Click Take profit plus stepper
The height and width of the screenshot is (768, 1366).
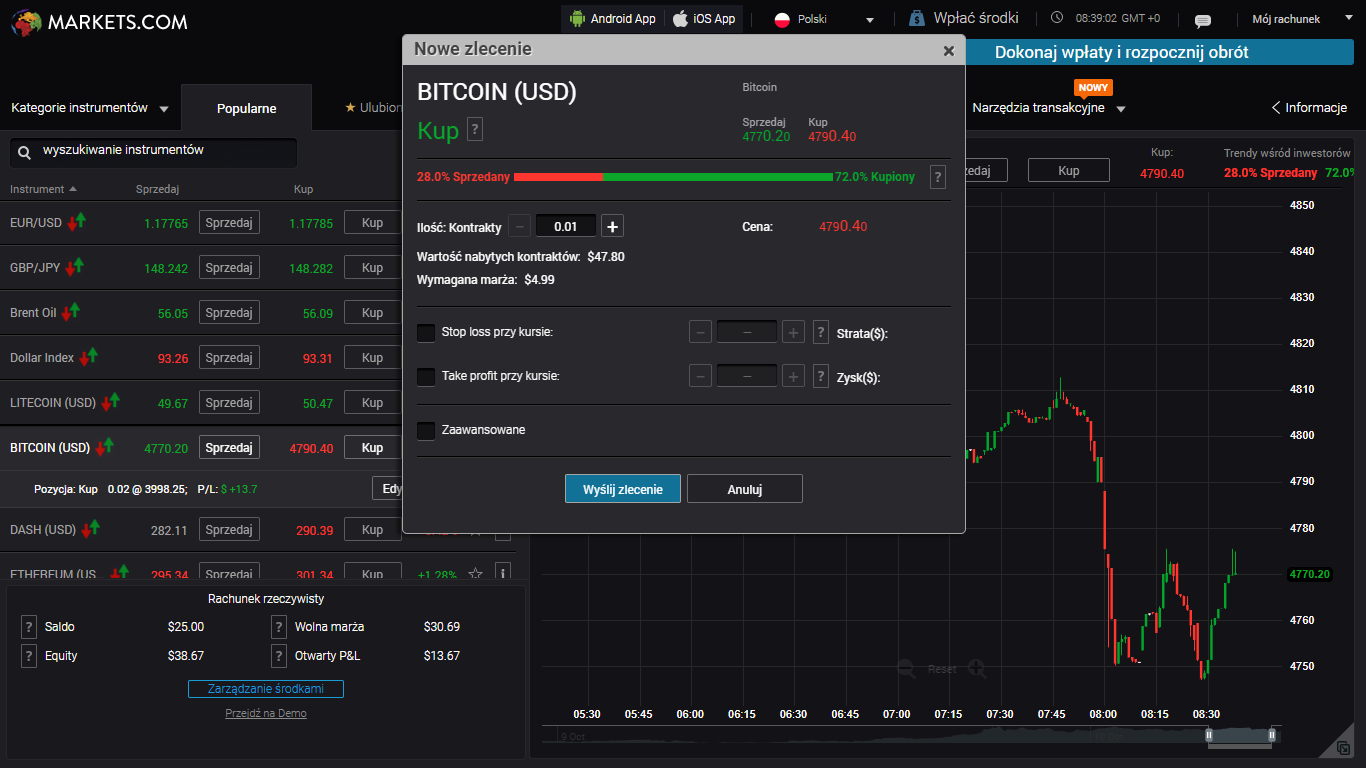tap(793, 377)
